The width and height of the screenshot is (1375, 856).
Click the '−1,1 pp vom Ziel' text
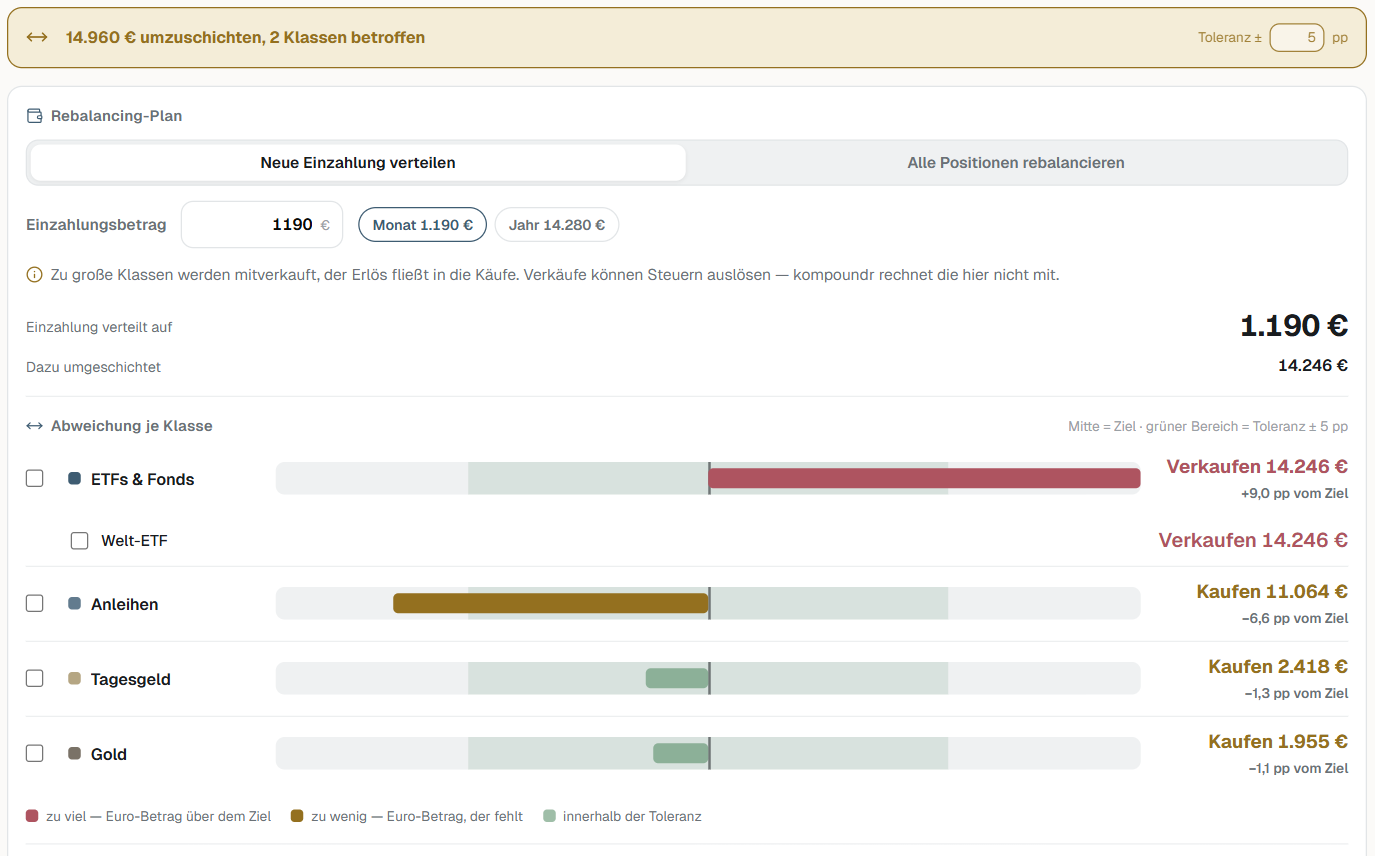pyautogui.click(x=1298, y=769)
